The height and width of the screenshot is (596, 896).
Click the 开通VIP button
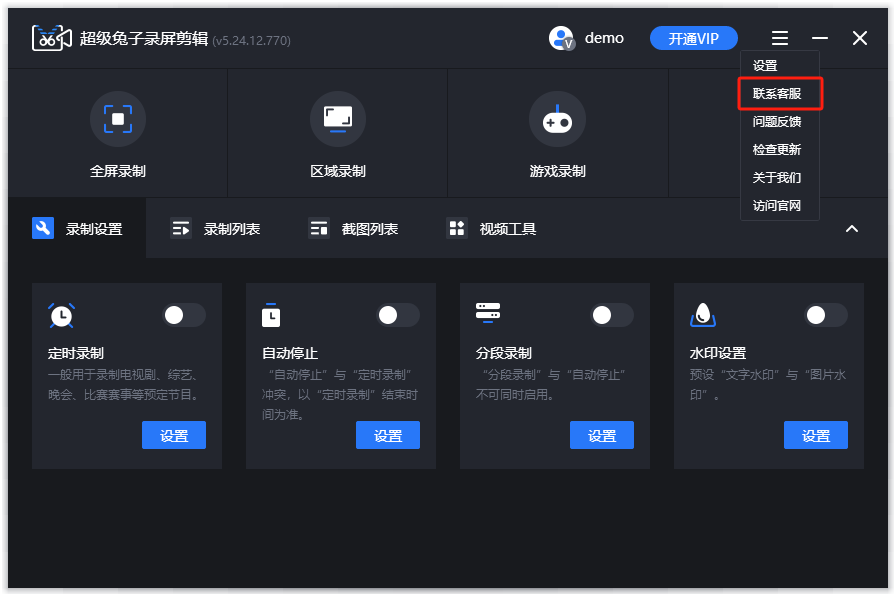(694, 38)
